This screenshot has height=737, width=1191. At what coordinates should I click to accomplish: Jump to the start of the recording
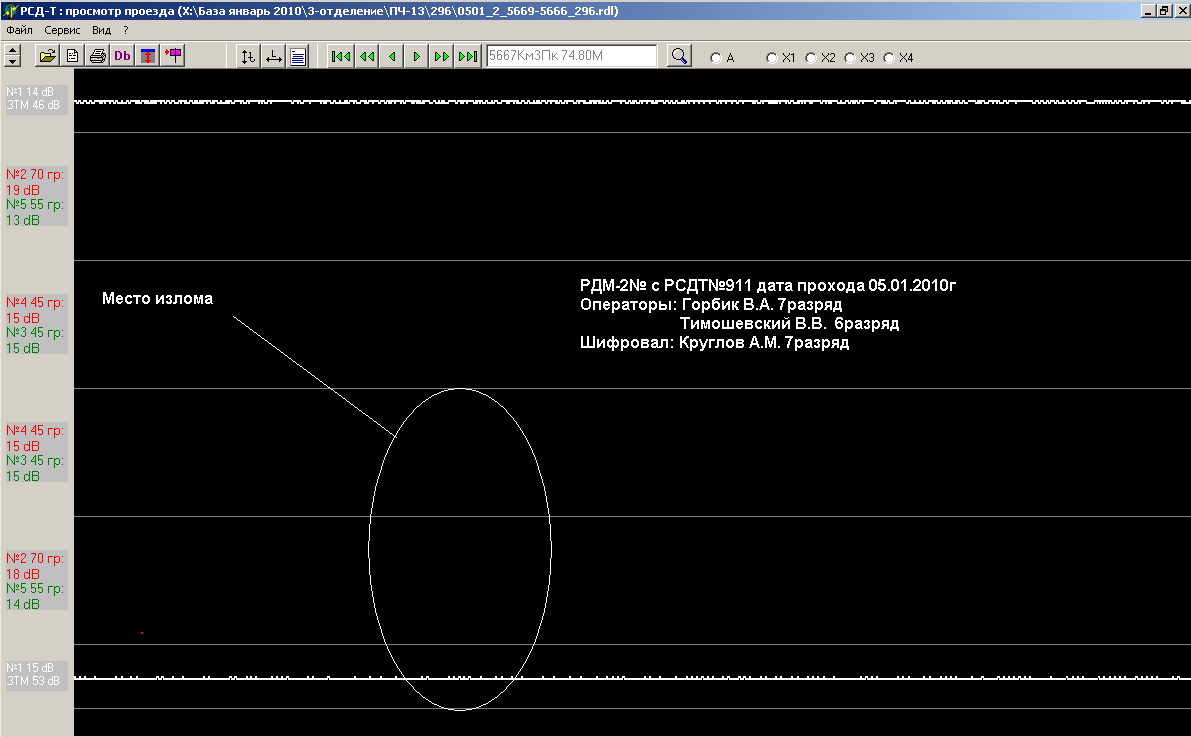pyautogui.click(x=341, y=56)
